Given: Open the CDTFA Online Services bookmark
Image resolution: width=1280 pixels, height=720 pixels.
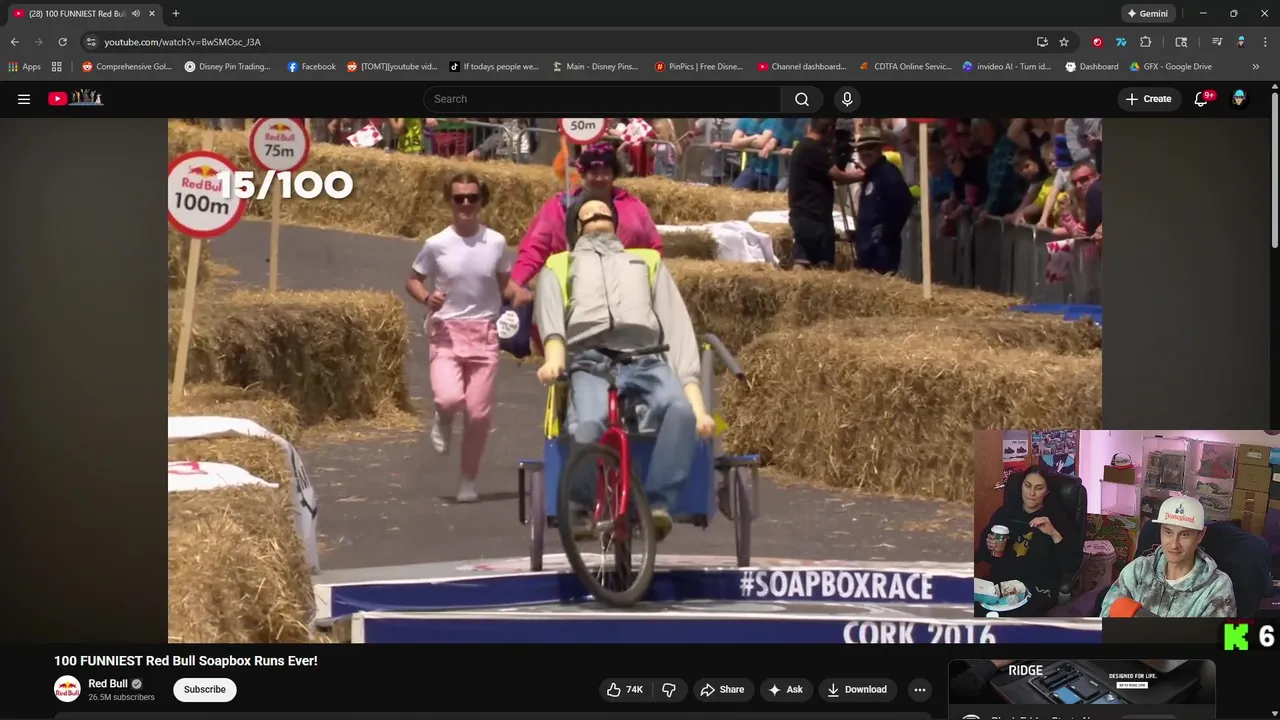Looking at the screenshot, I should click(x=906, y=67).
